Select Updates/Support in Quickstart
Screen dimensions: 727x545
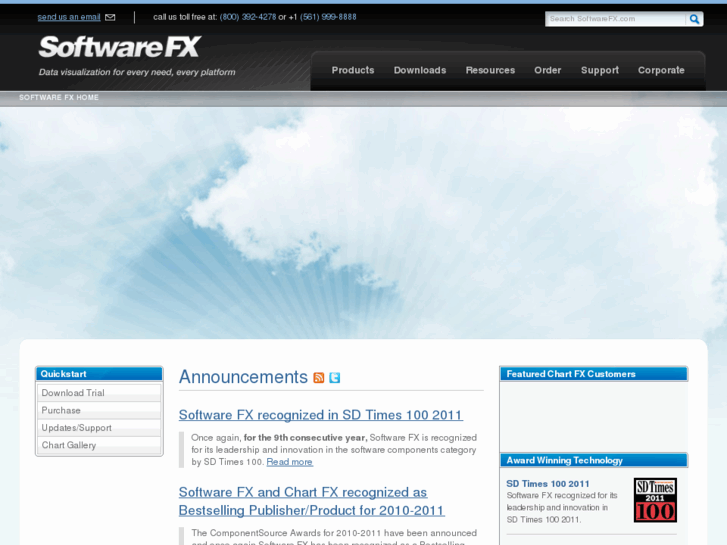[99, 428]
